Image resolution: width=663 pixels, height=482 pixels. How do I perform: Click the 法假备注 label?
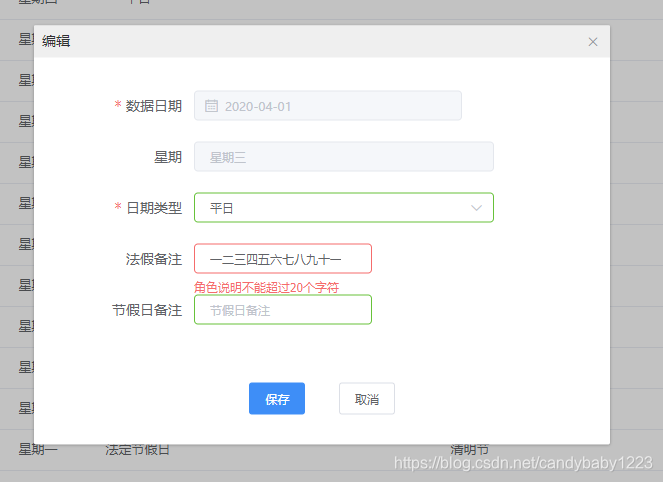(154, 259)
